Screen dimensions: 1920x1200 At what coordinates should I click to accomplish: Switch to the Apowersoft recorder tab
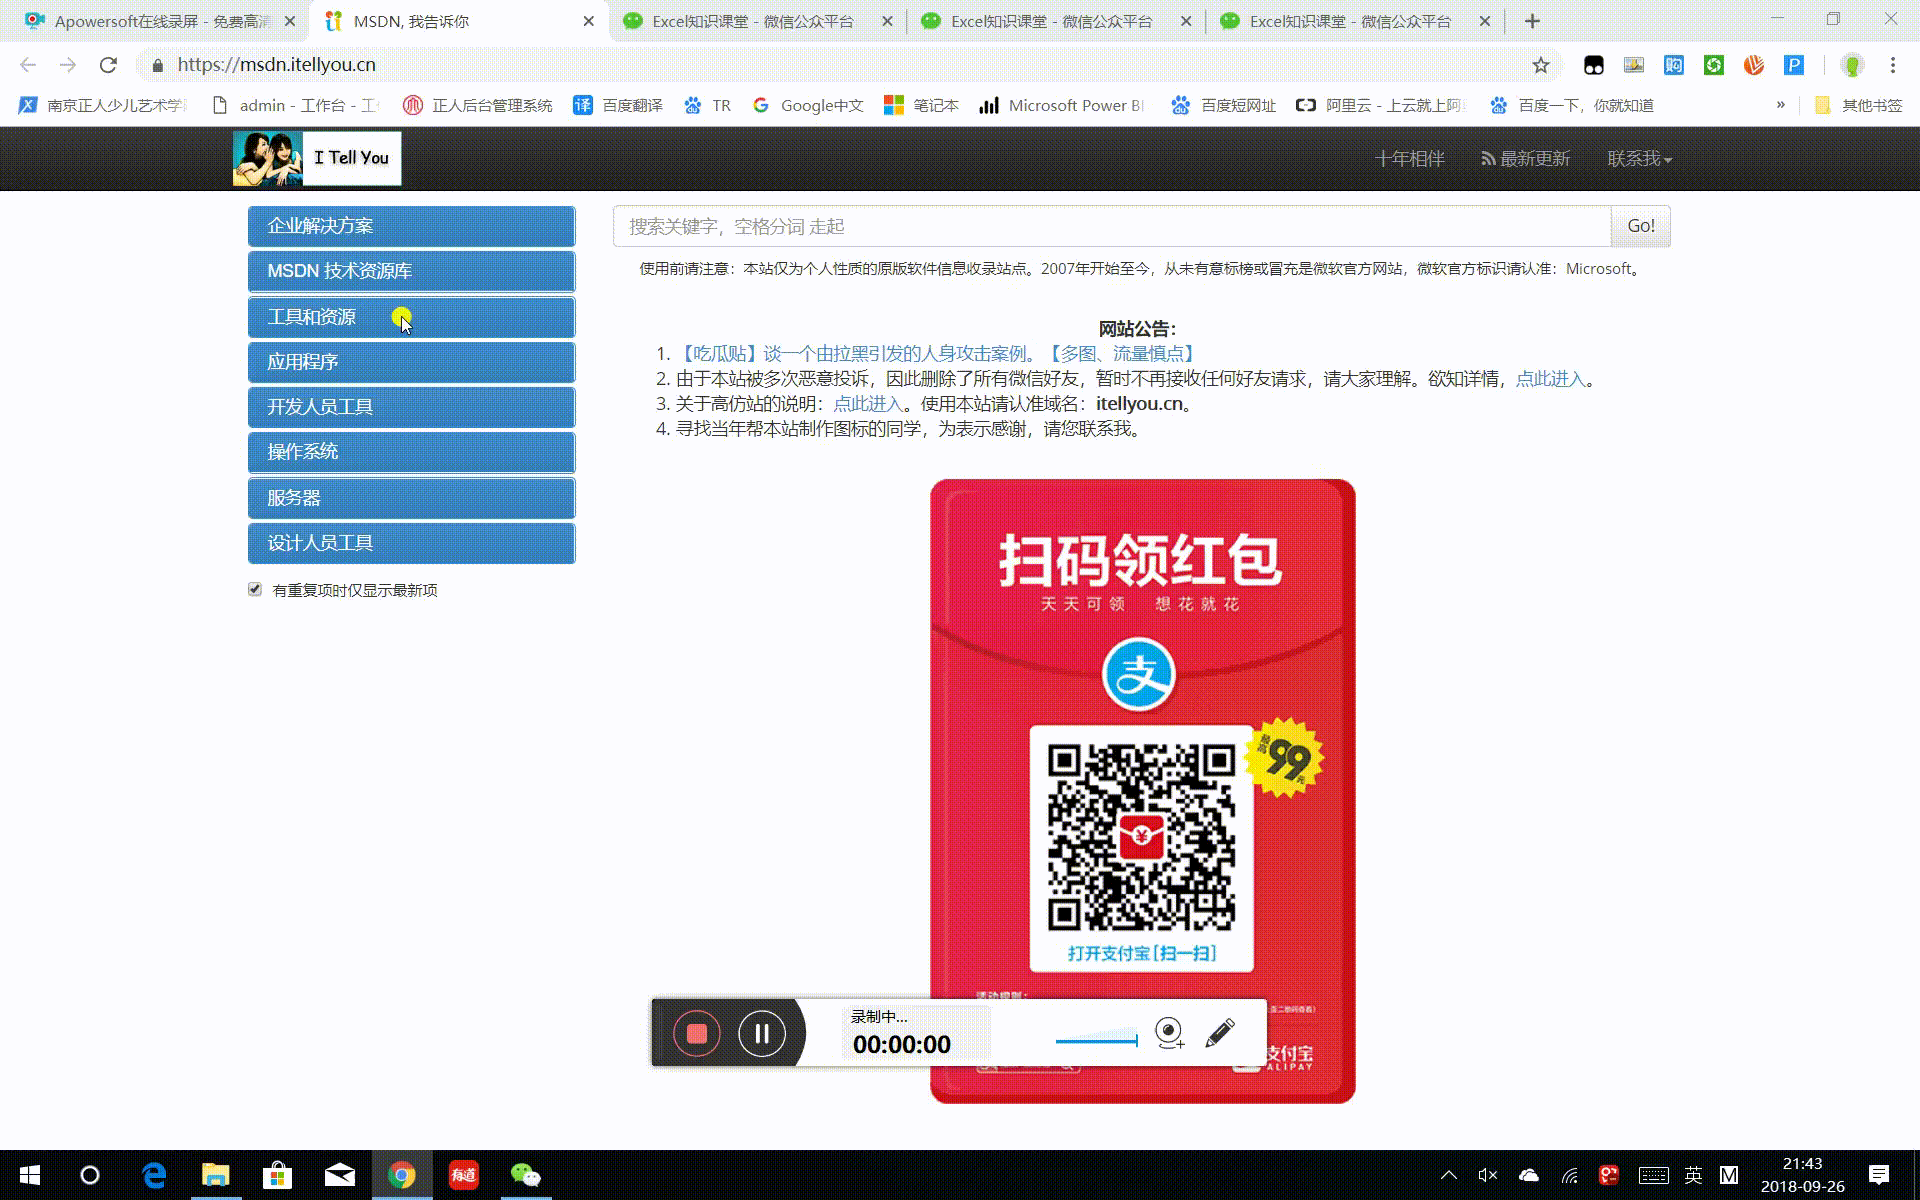[160, 21]
